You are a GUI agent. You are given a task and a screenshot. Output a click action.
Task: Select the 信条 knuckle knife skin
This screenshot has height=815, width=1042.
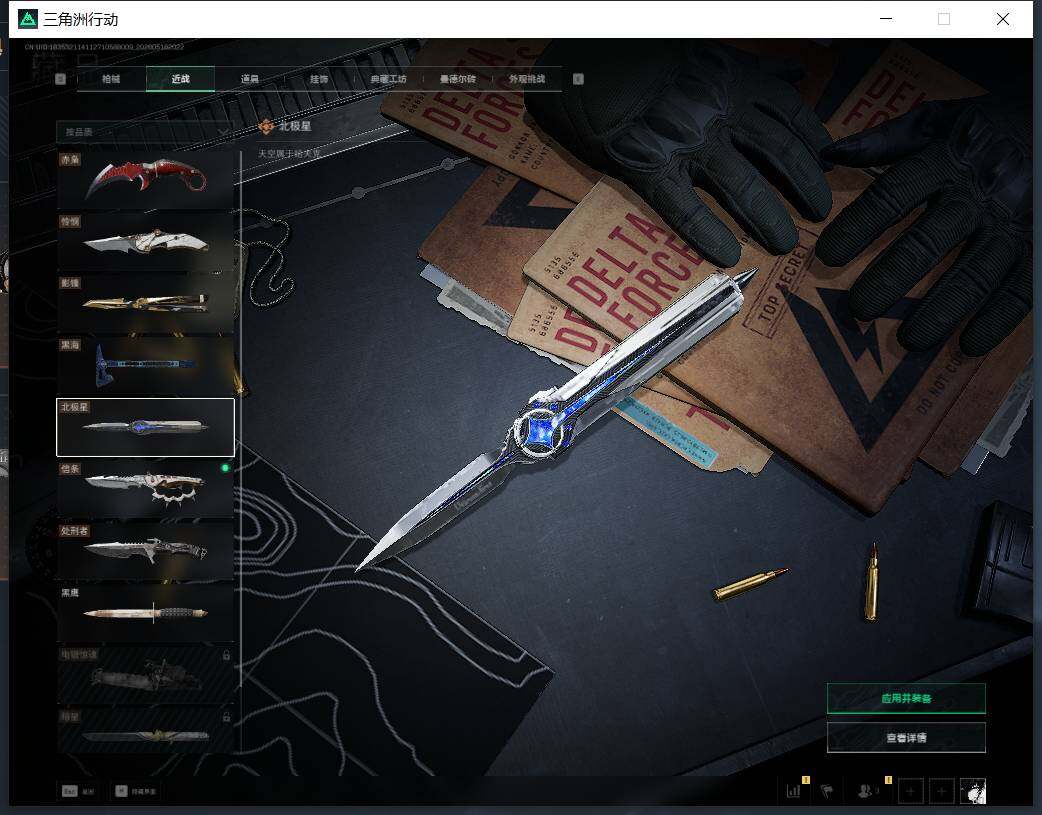(x=146, y=489)
